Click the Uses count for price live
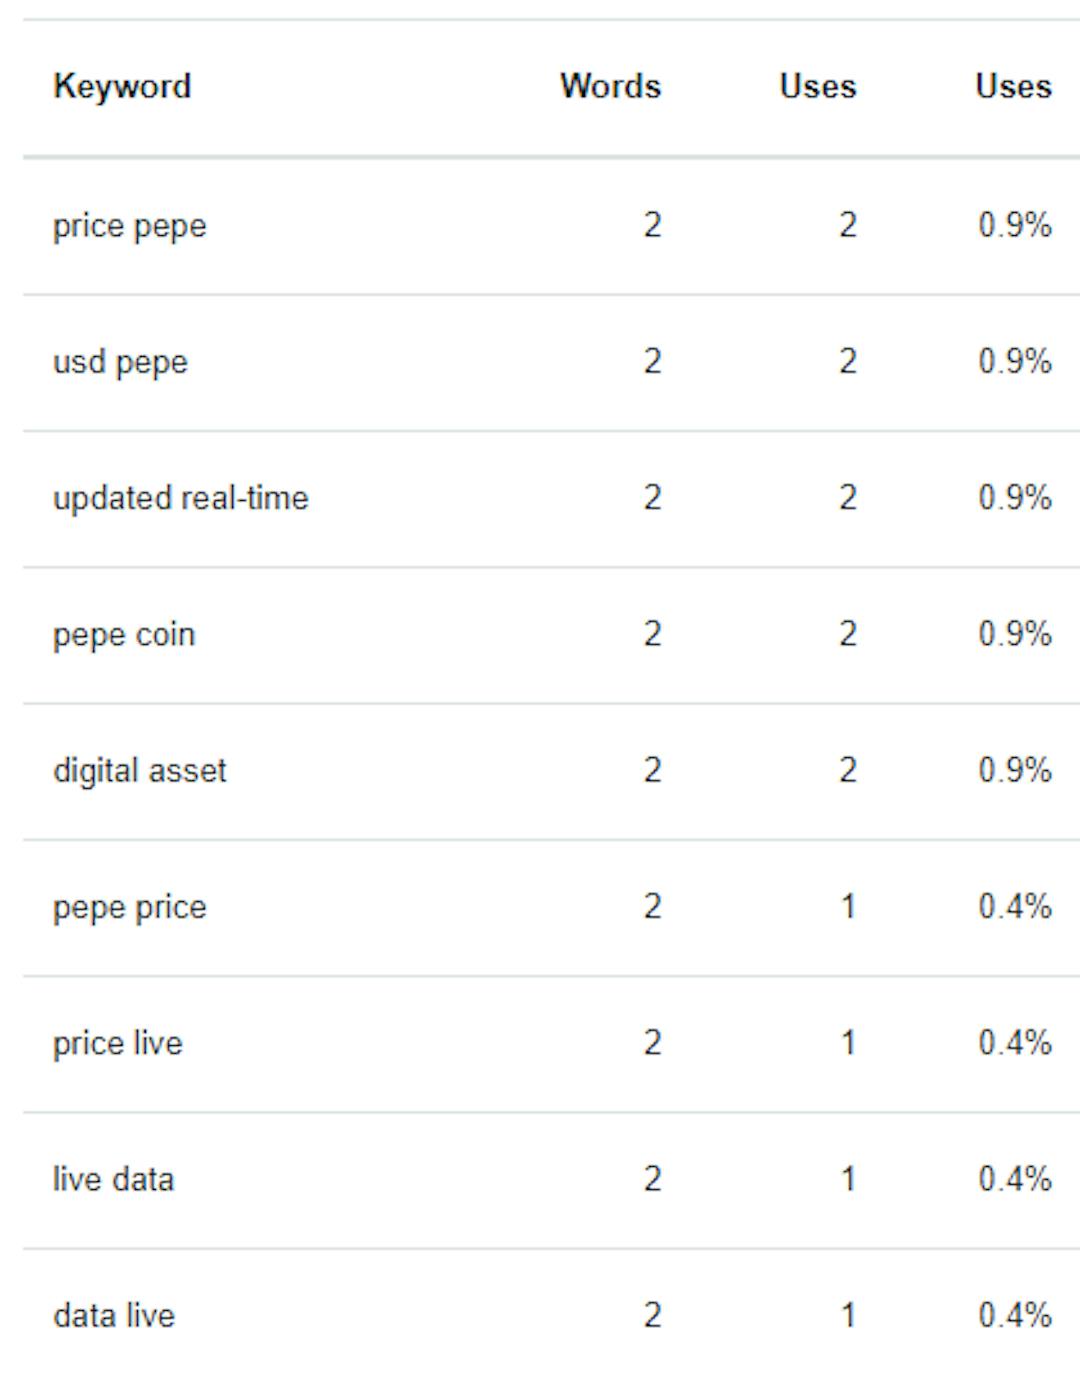The width and height of the screenshot is (1080, 1376). (x=848, y=1043)
